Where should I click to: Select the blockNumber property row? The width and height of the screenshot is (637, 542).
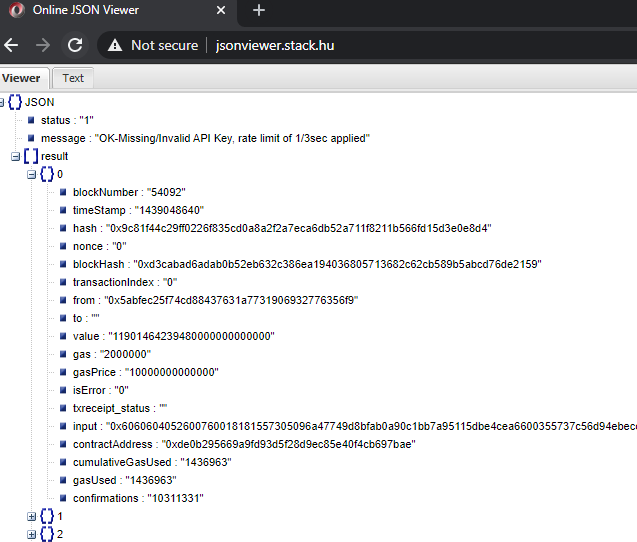pyautogui.click(x=129, y=192)
